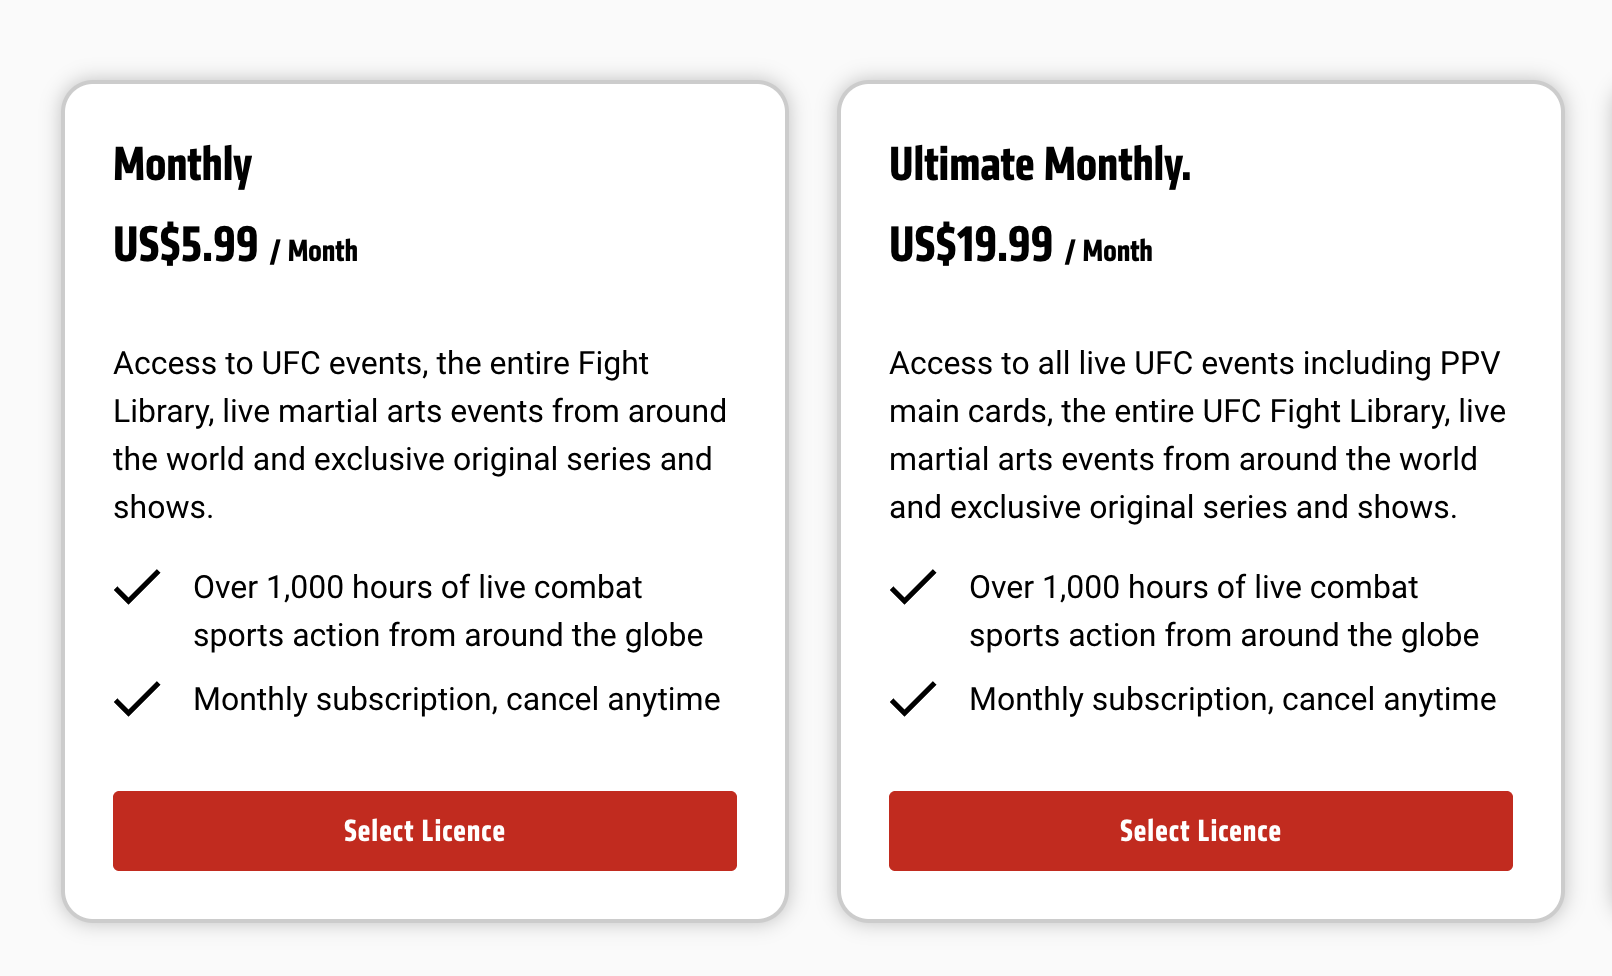Click checkmark beside Monthly plan's 1,000 hours feature
The height and width of the screenshot is (976, 1612).
point(137,587)
